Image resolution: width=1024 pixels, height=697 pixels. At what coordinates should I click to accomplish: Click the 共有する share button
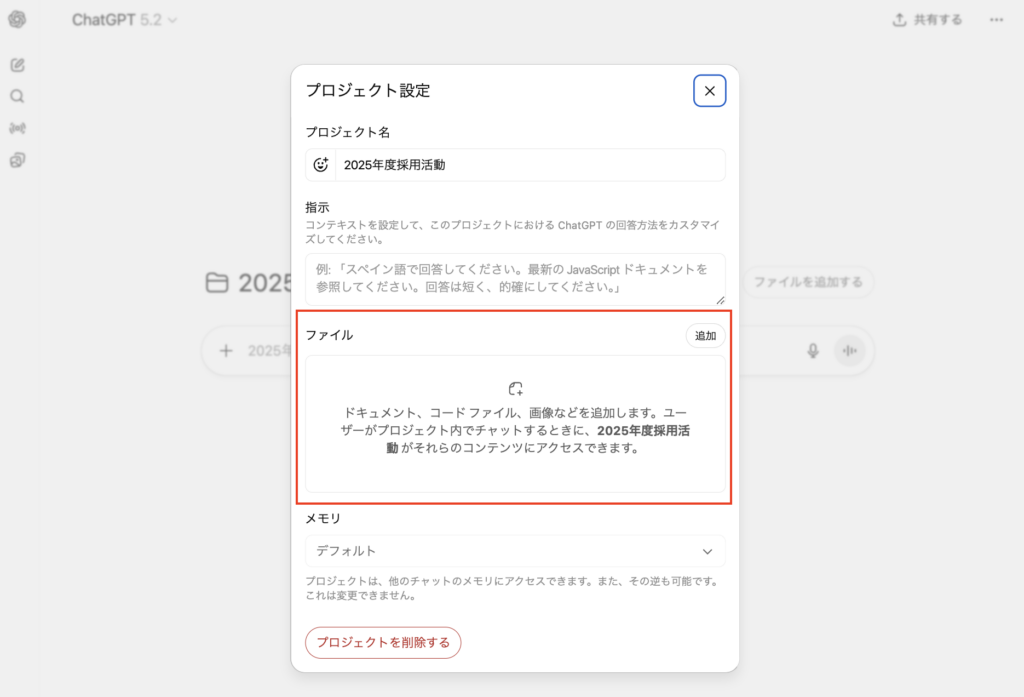[x=927, y=20]
